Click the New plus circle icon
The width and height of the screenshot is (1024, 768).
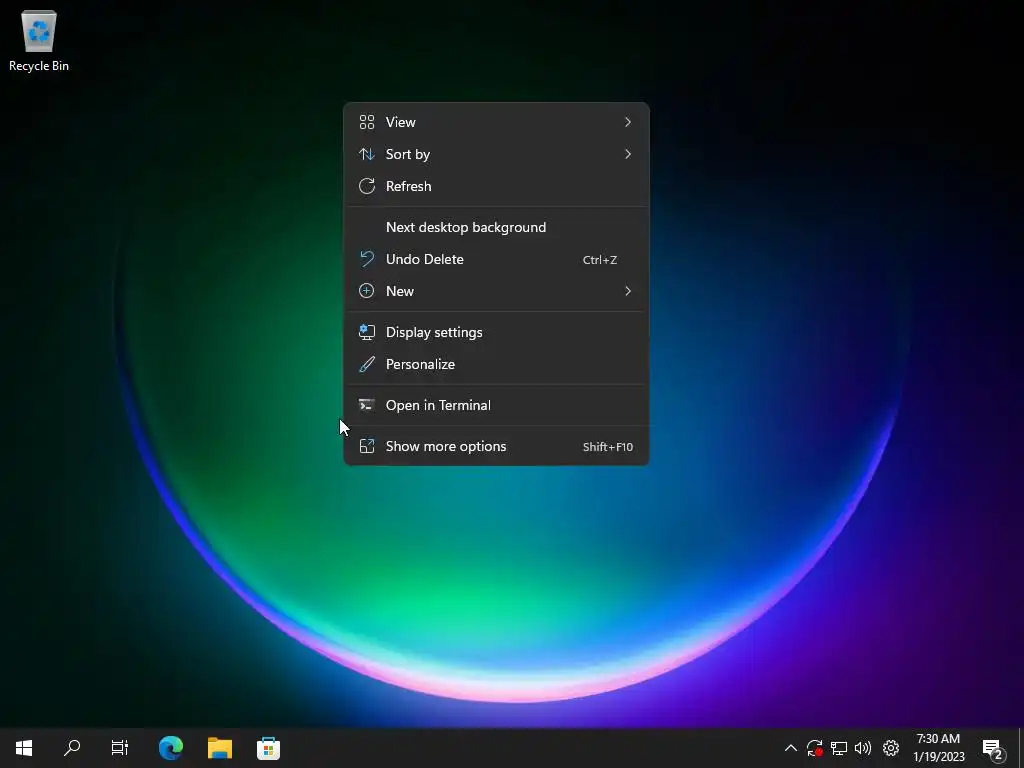click(x=367, y=291)
